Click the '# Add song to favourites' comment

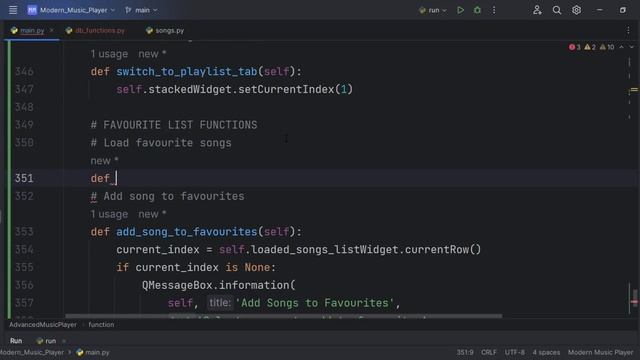(167, 196)
